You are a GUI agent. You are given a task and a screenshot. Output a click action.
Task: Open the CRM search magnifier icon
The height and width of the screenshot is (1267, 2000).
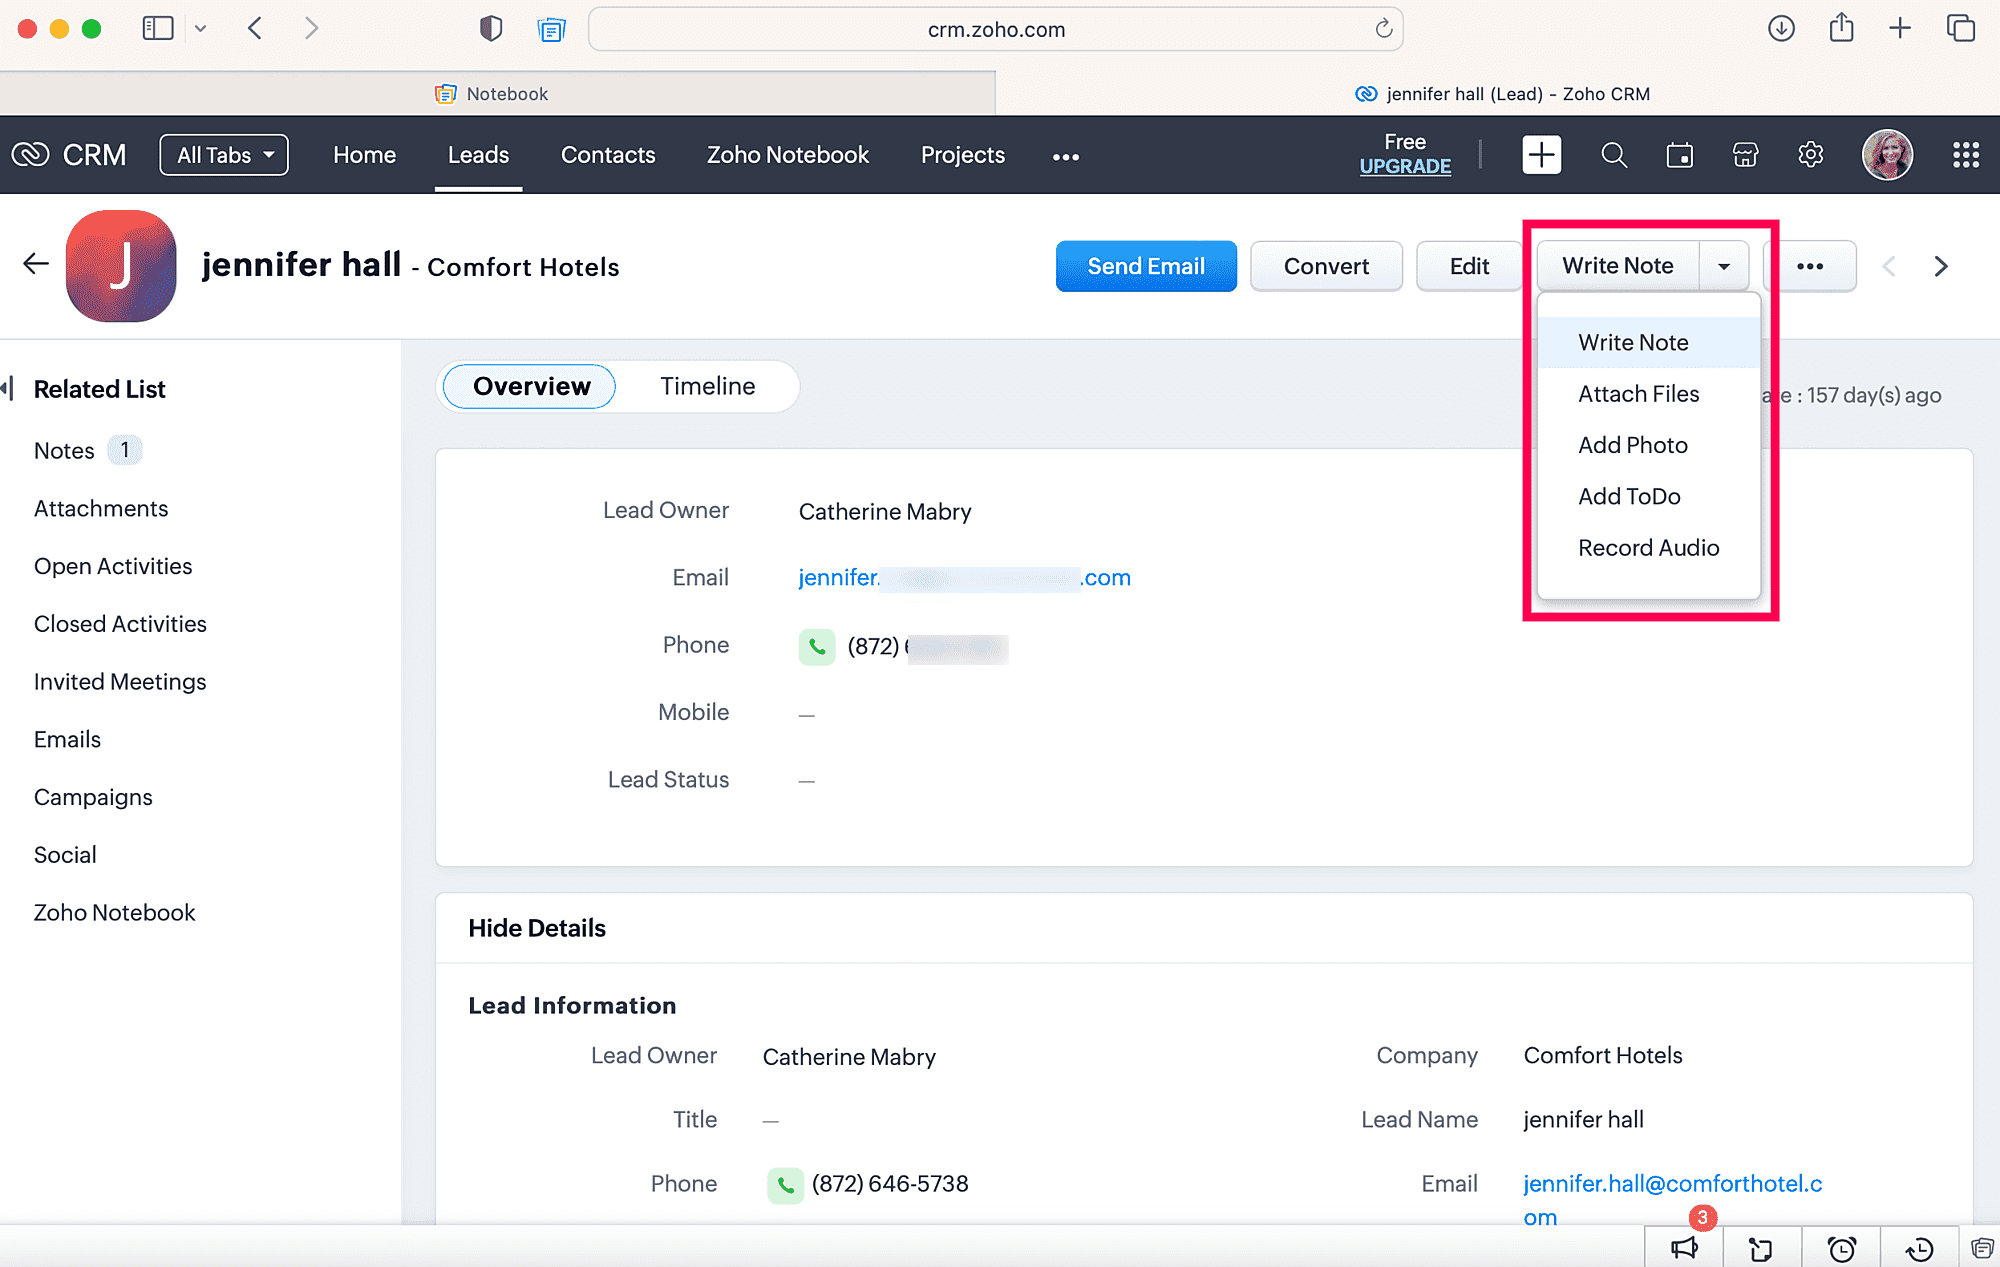(x=1613, y=155)
